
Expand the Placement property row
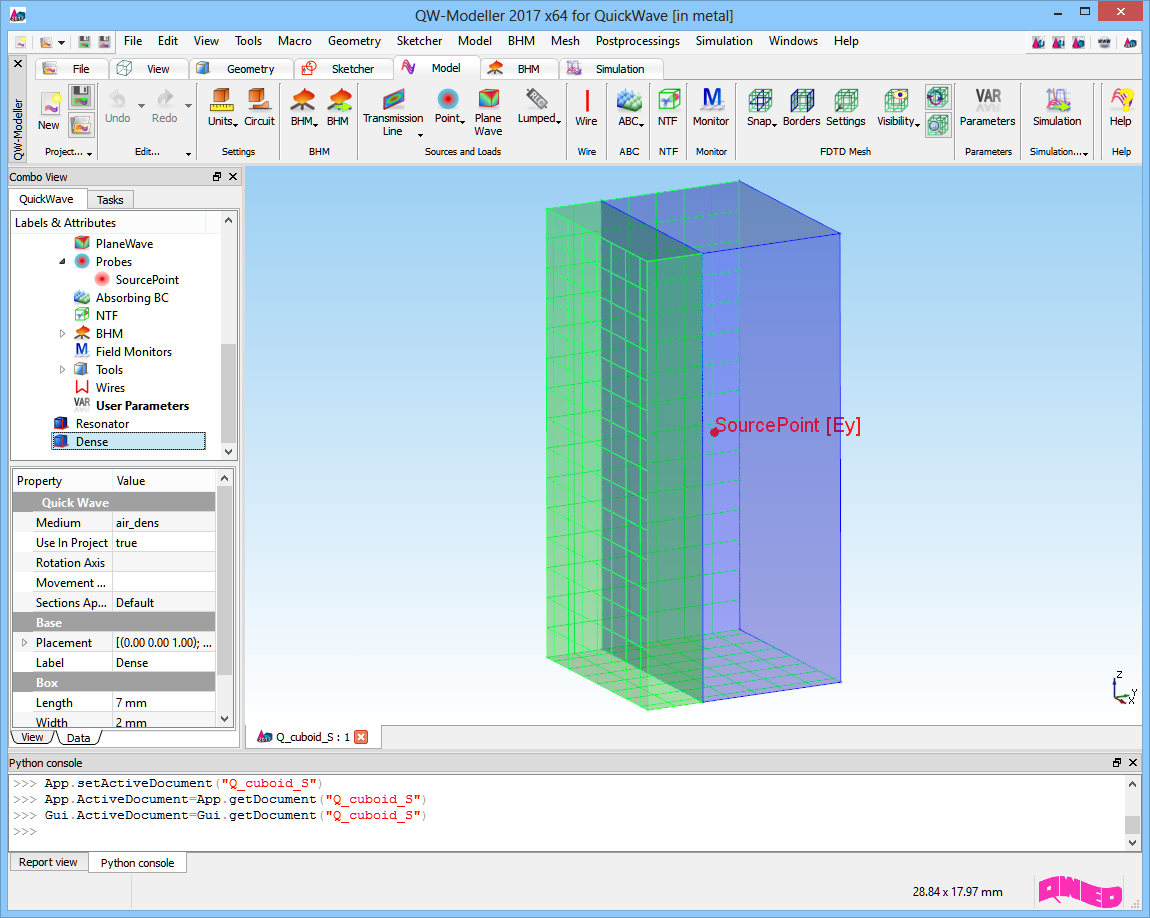24,642
